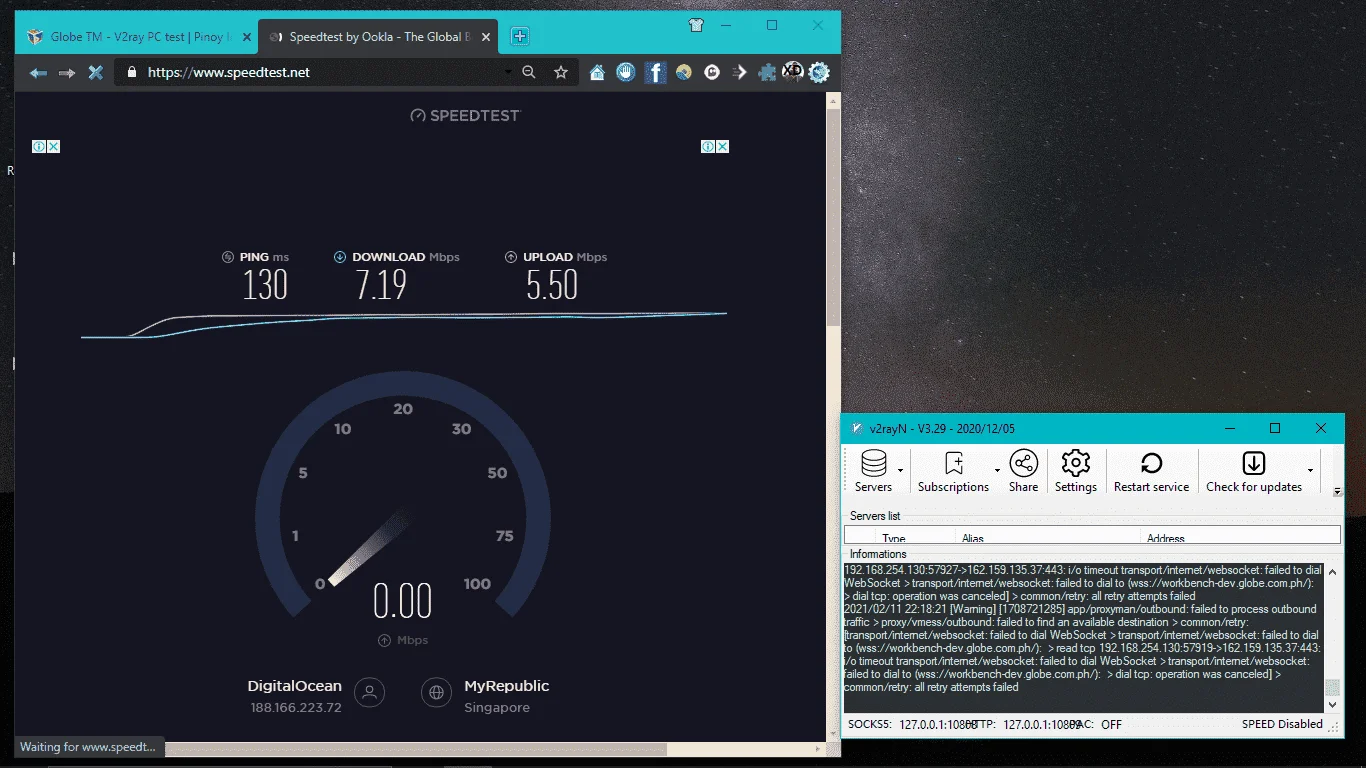1366x768 pixels.
Task: Open the zoom magnifier in address bar
Action: click(529, 72)
